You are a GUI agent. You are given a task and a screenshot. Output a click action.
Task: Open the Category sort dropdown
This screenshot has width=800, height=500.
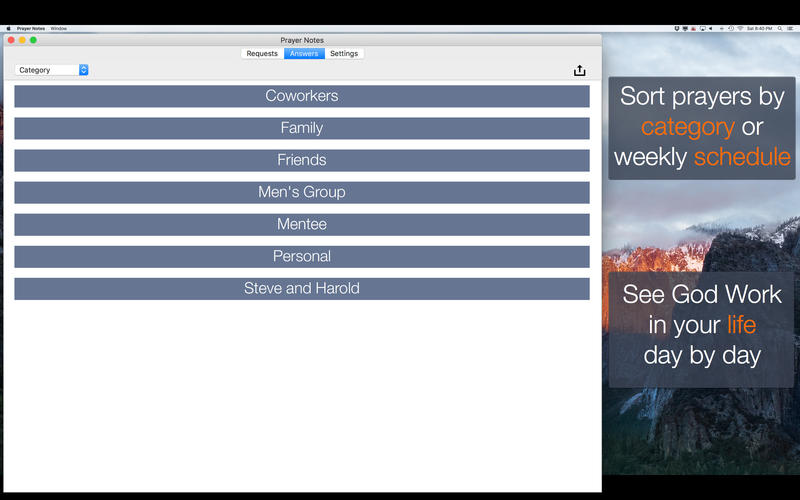click(x=51, y=70)
